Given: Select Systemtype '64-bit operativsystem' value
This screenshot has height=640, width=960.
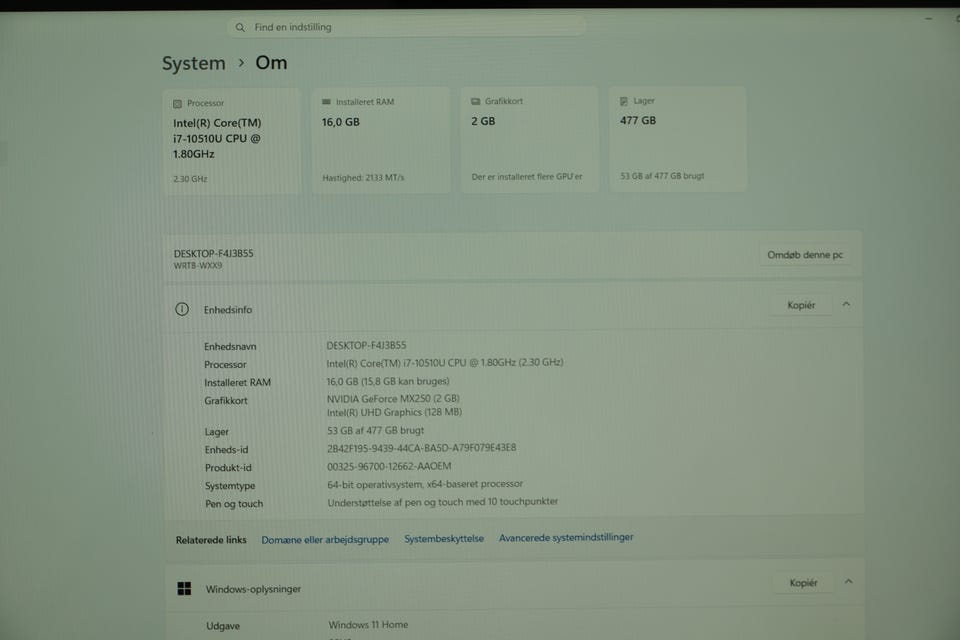Looking at the screenshot, I should tap(425, 484).
